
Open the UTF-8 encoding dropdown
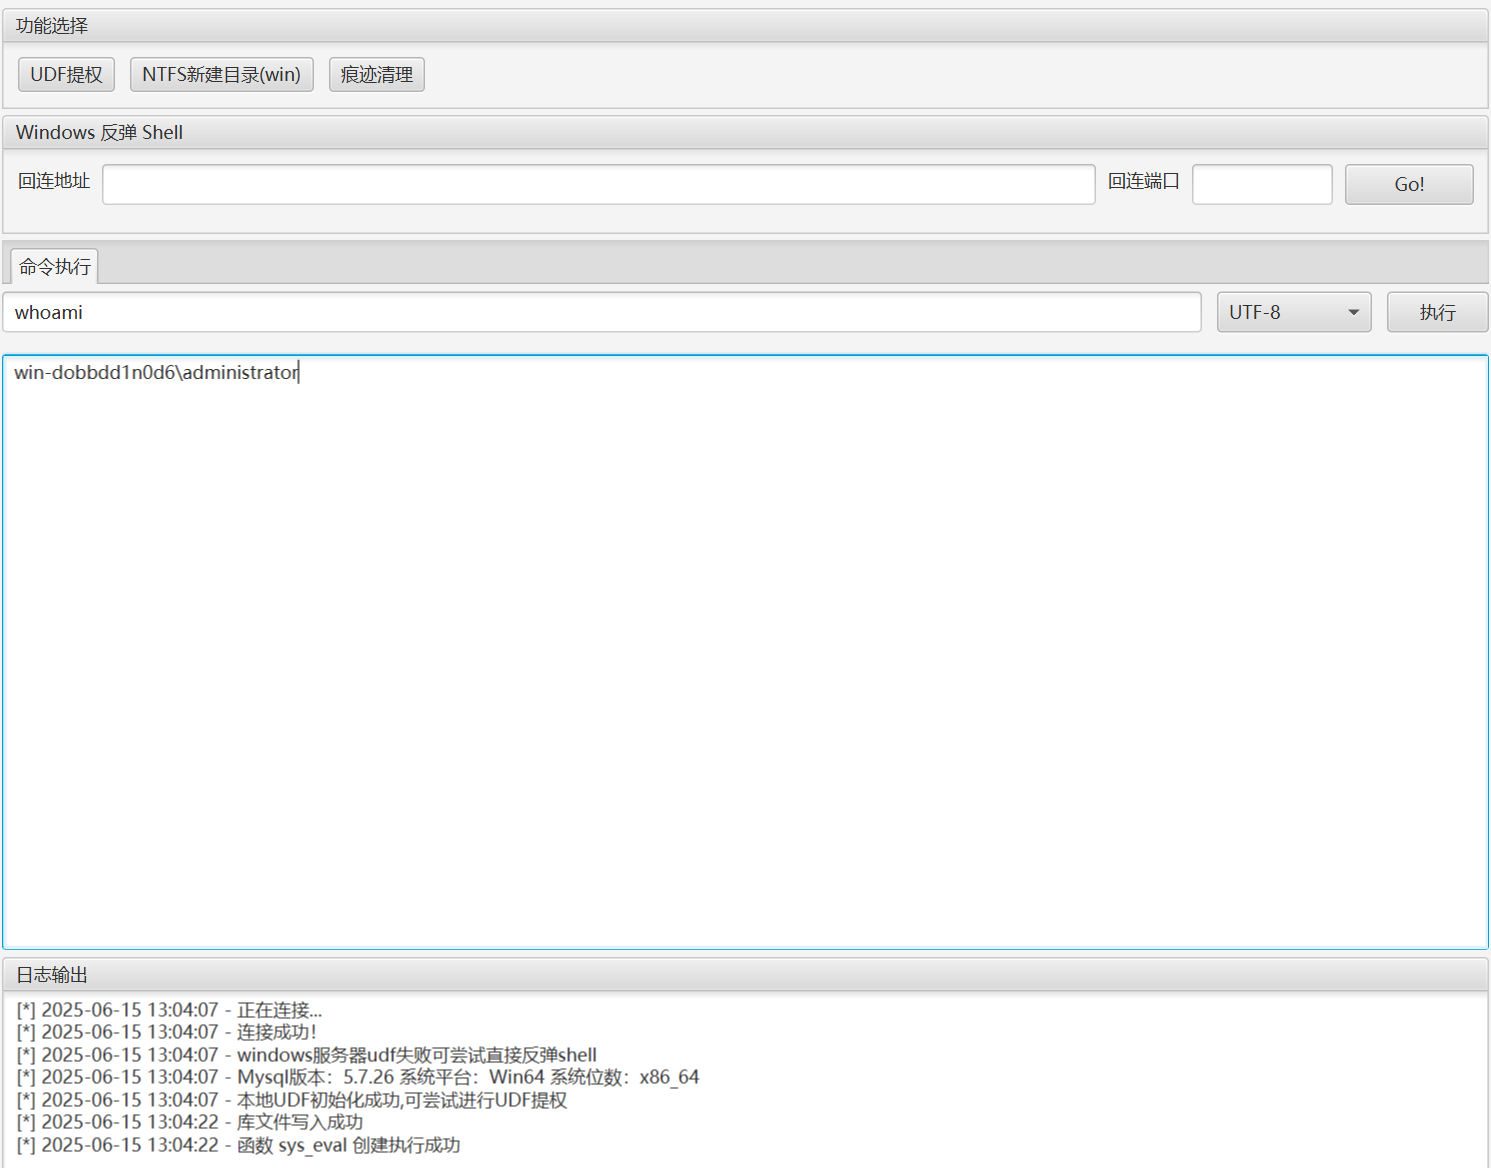tap(1293, 313)
